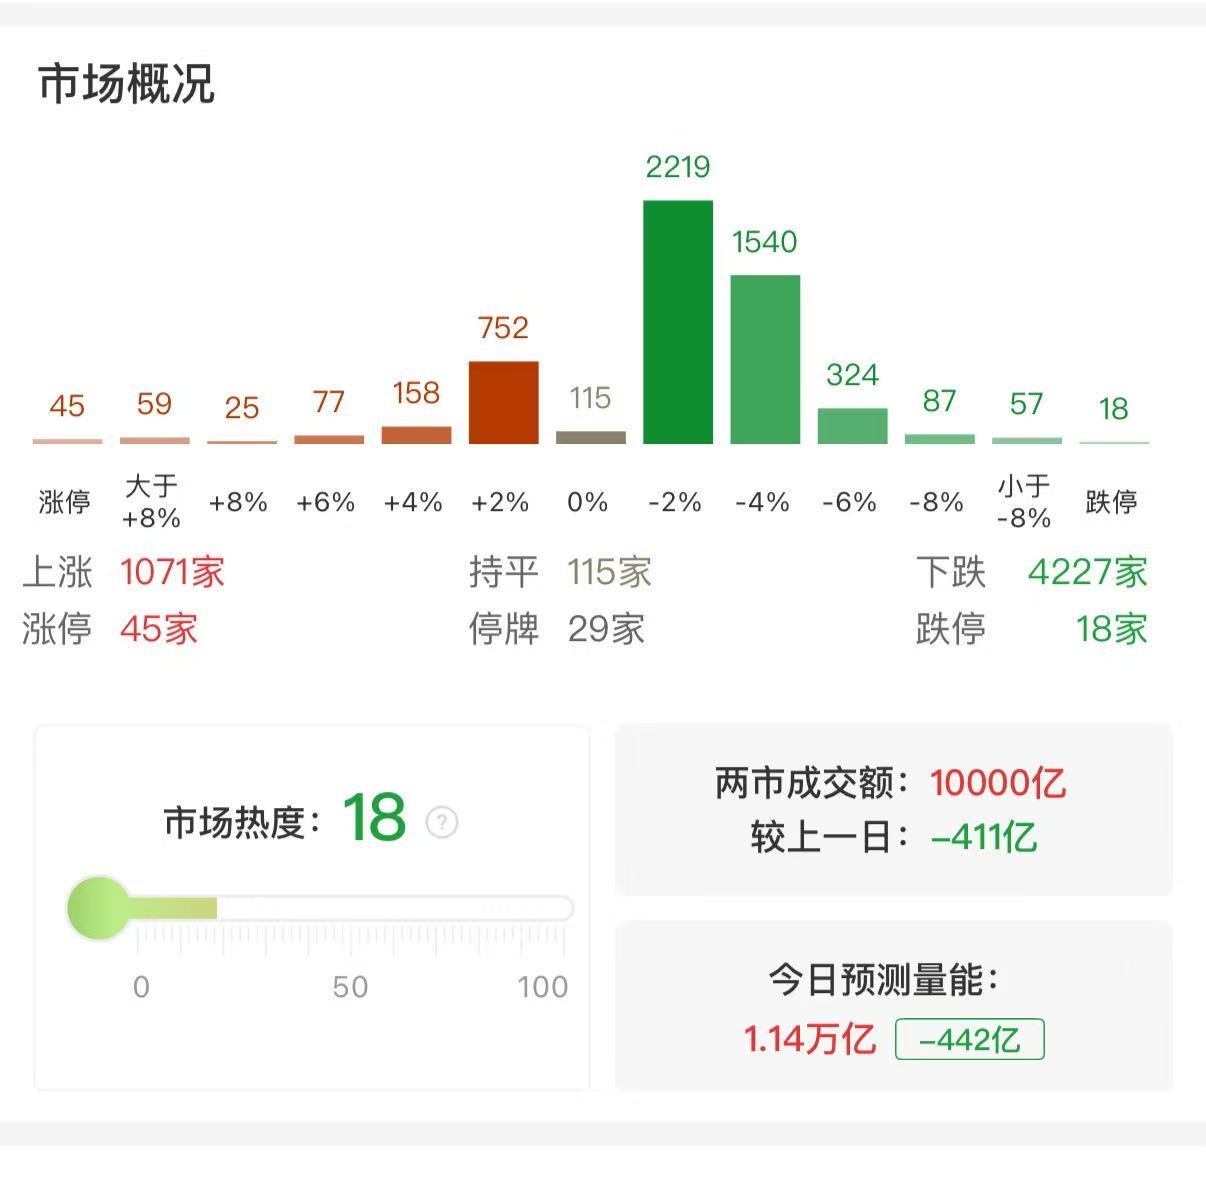Click the -8% axis label
The height and width of the screenshot is (1180, 1206).
937,502
